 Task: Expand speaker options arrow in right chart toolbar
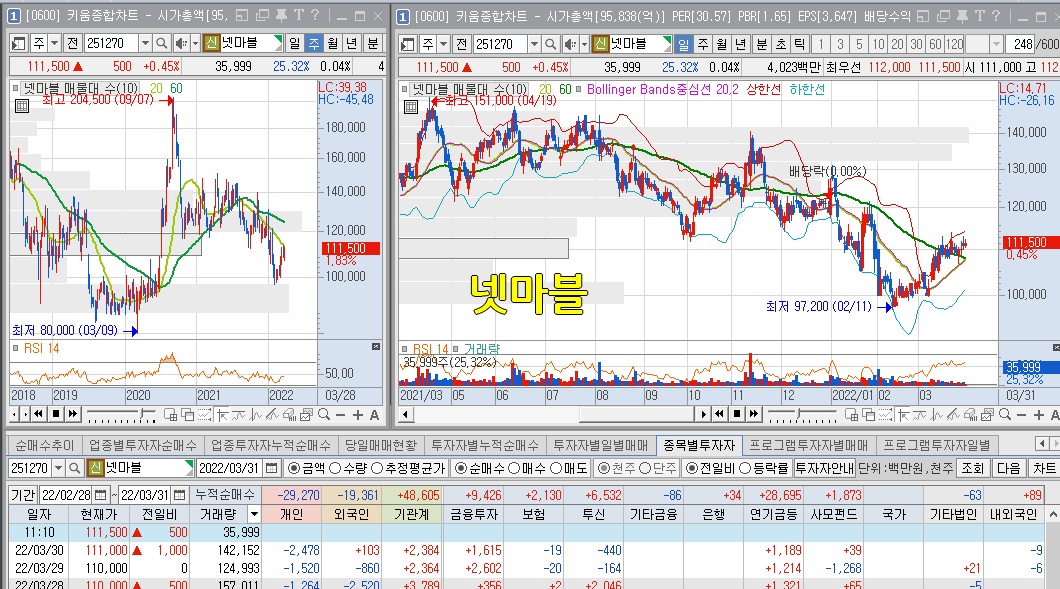pos(584,45)
